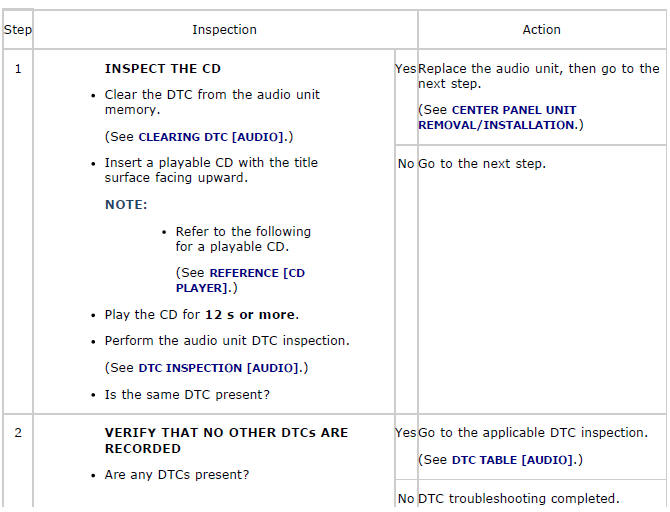The width and height of the screenshot is (670, 512).
Task: Open the CLEARING DTC [AUDIO] link
Action: click(210, 136)
